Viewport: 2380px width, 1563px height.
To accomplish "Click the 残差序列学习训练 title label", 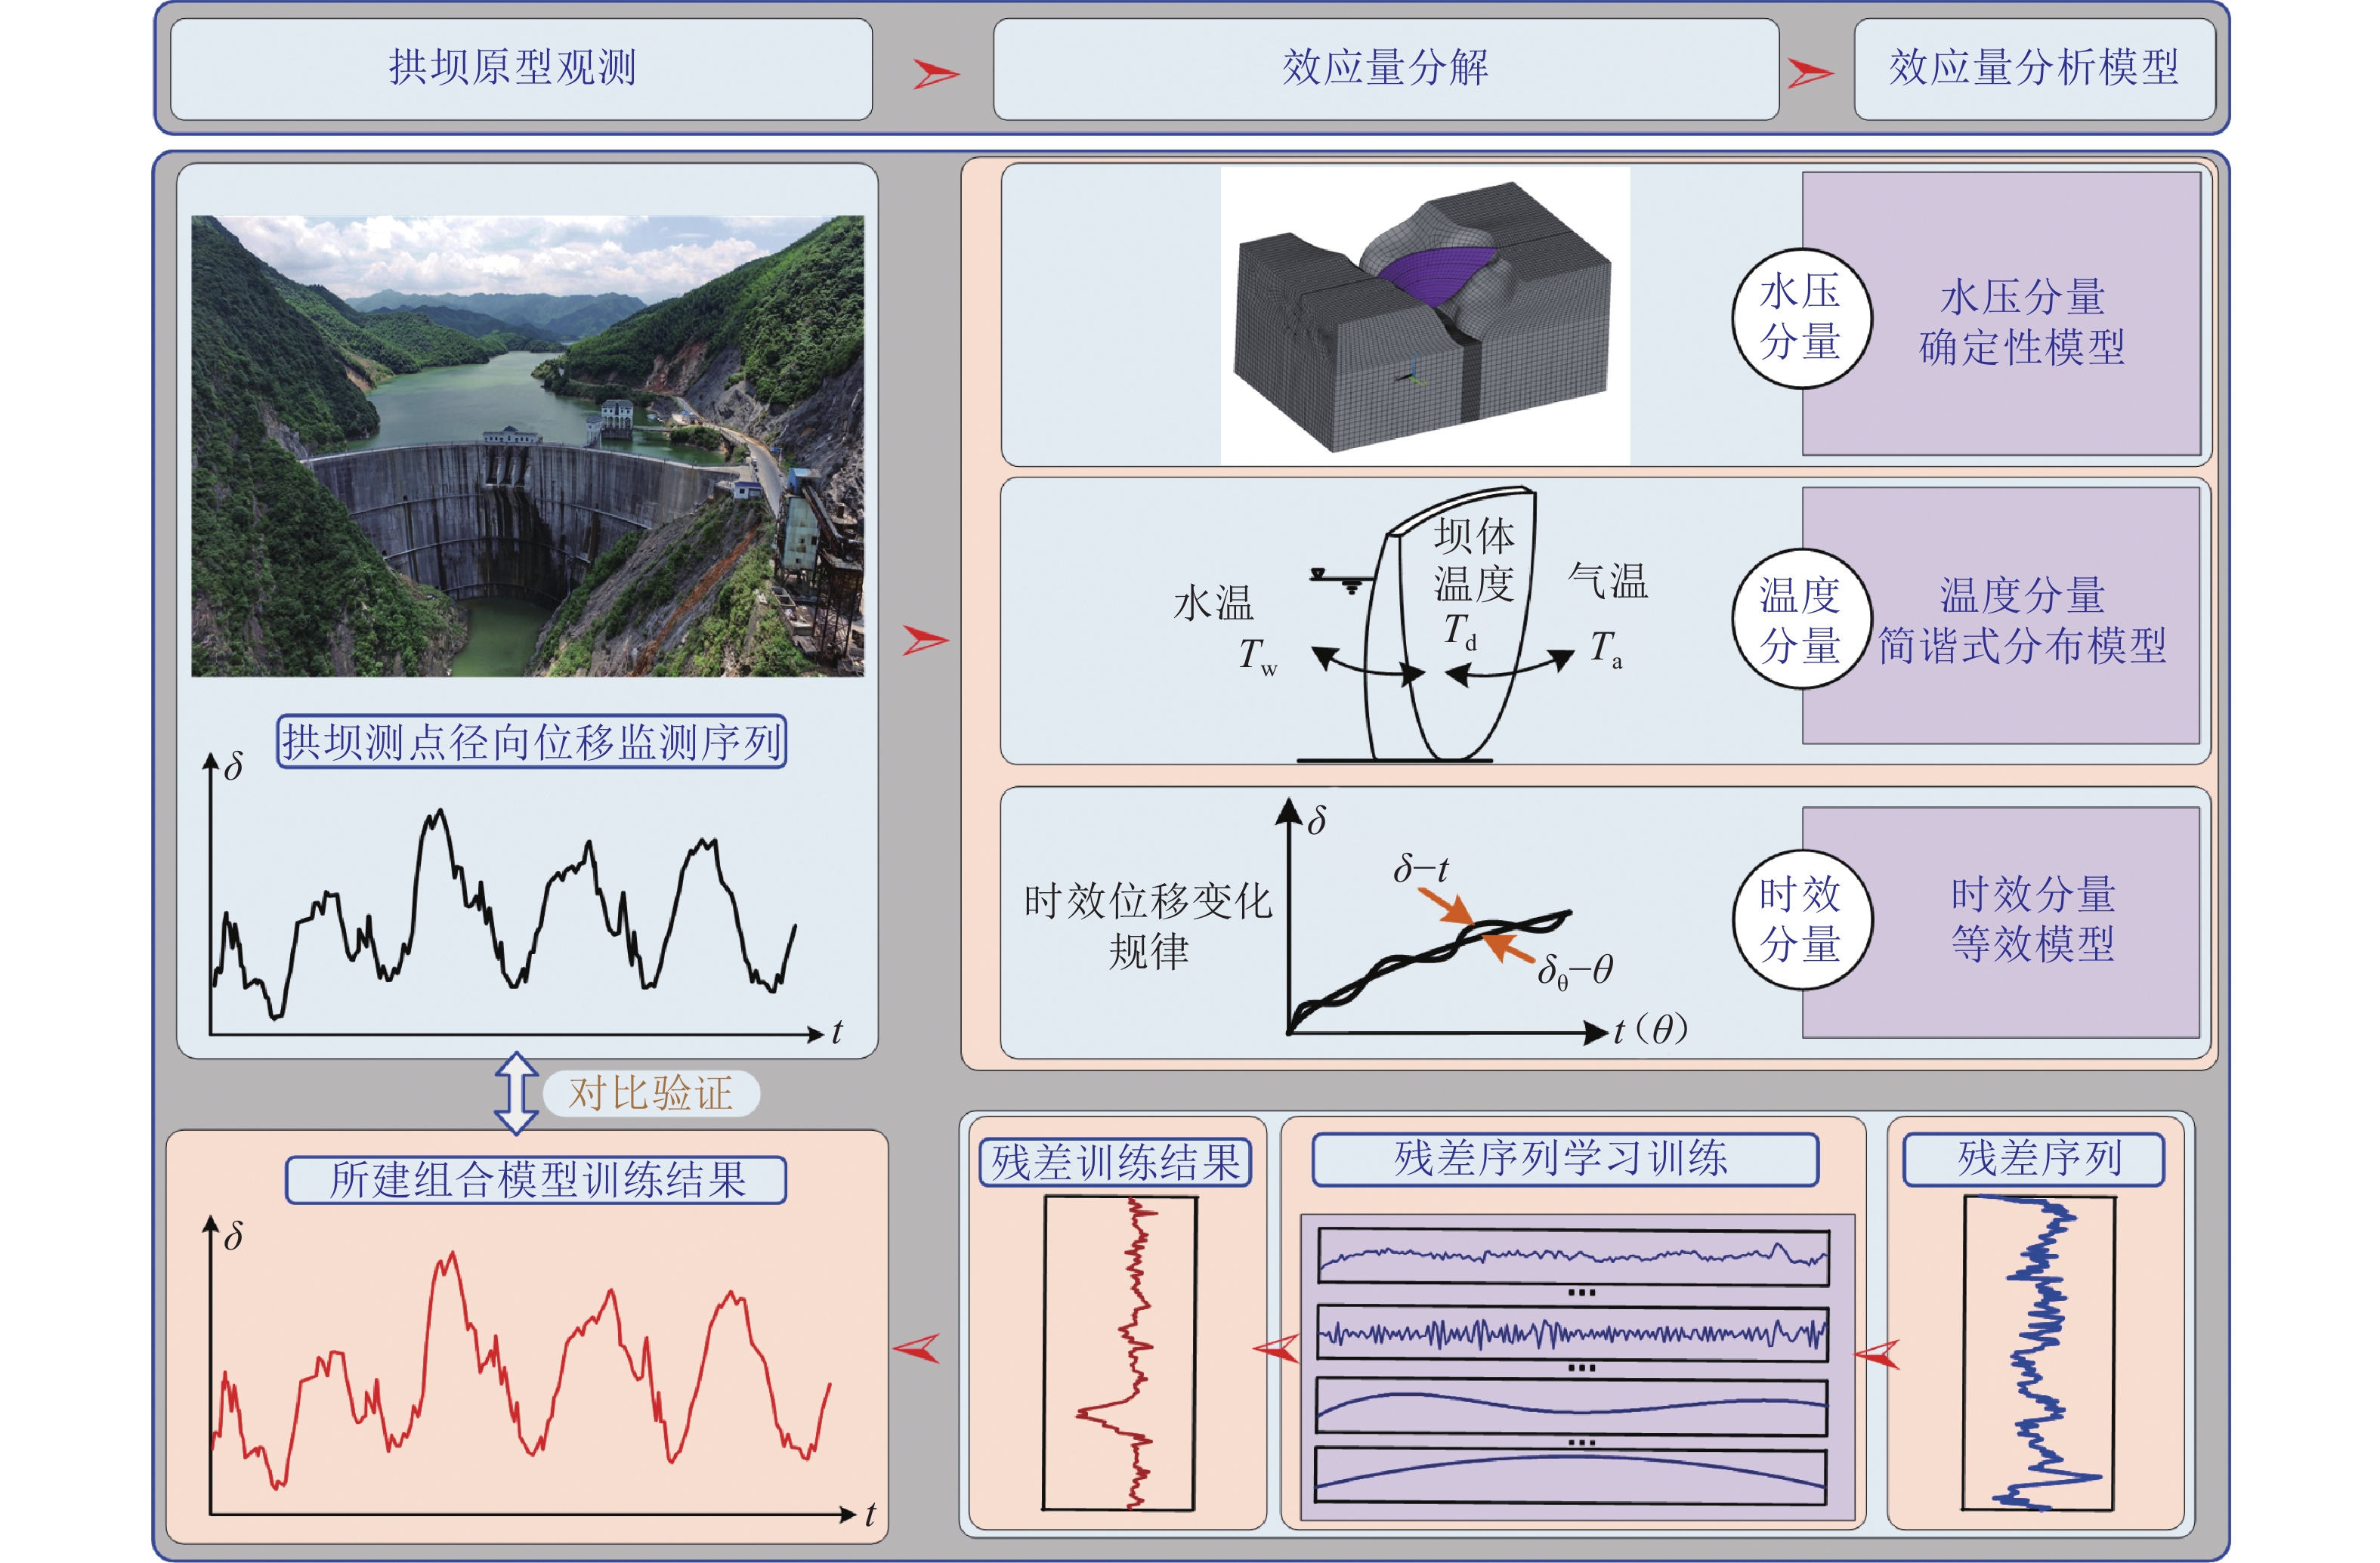I will pyautogui.click(x=1564, y=1159).
